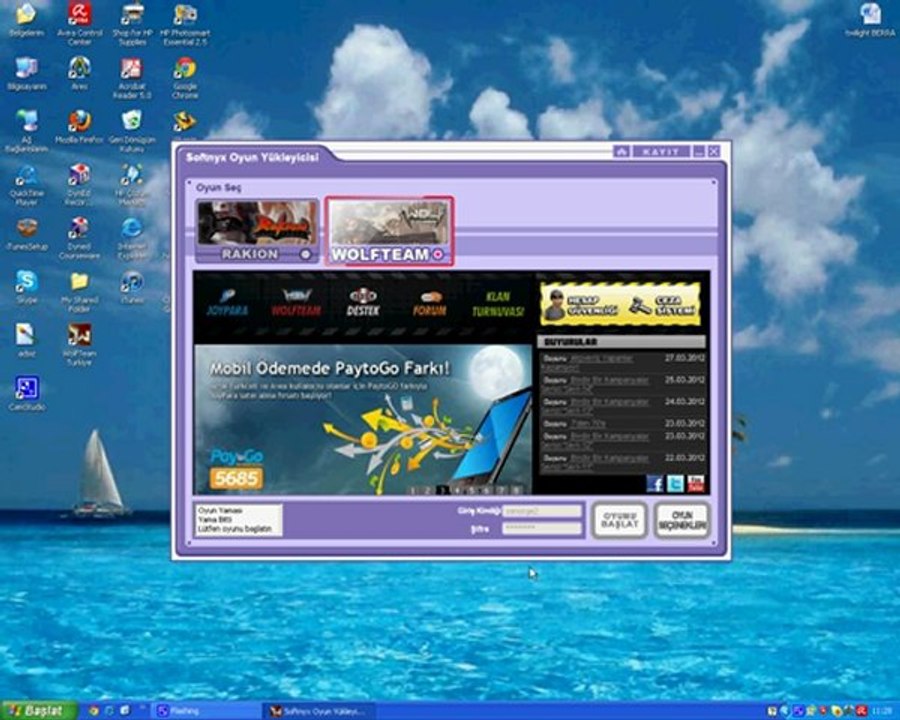Open My Shared Folder on desktop
Viewport: 900px width, 720px height.
coord(79,291)
